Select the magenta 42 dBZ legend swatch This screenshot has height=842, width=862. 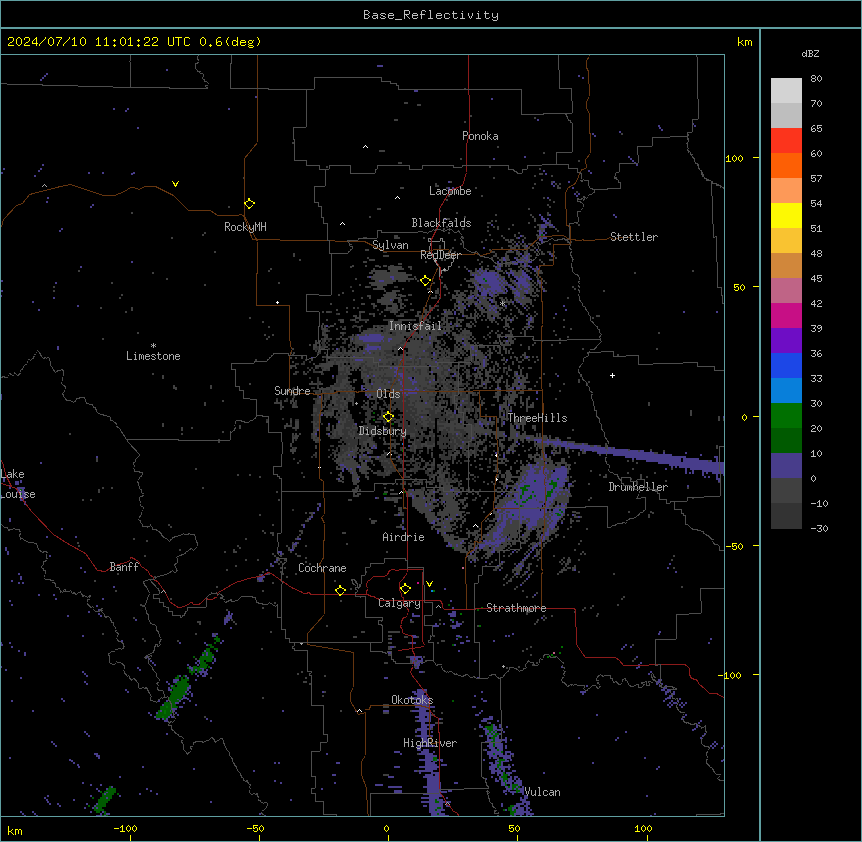click(786, 315)
